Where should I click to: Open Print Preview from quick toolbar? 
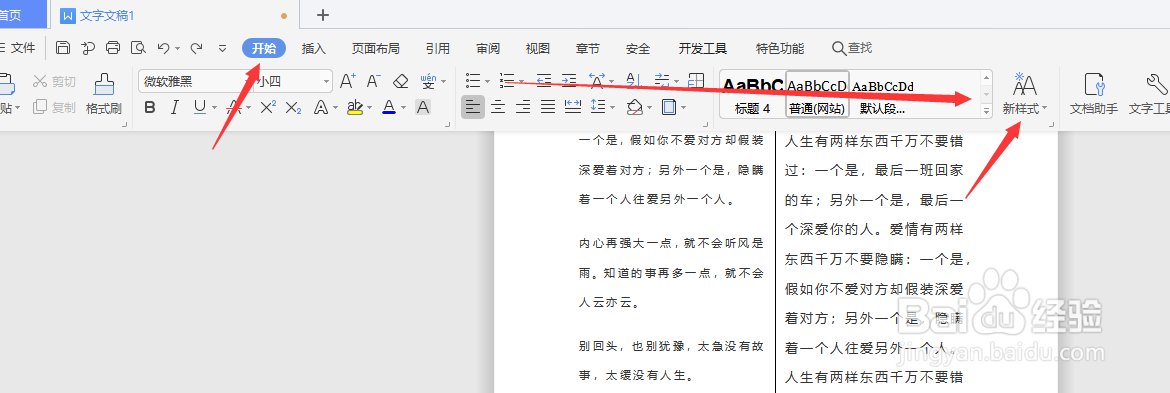pyautogui.click(x=138, y=48)
